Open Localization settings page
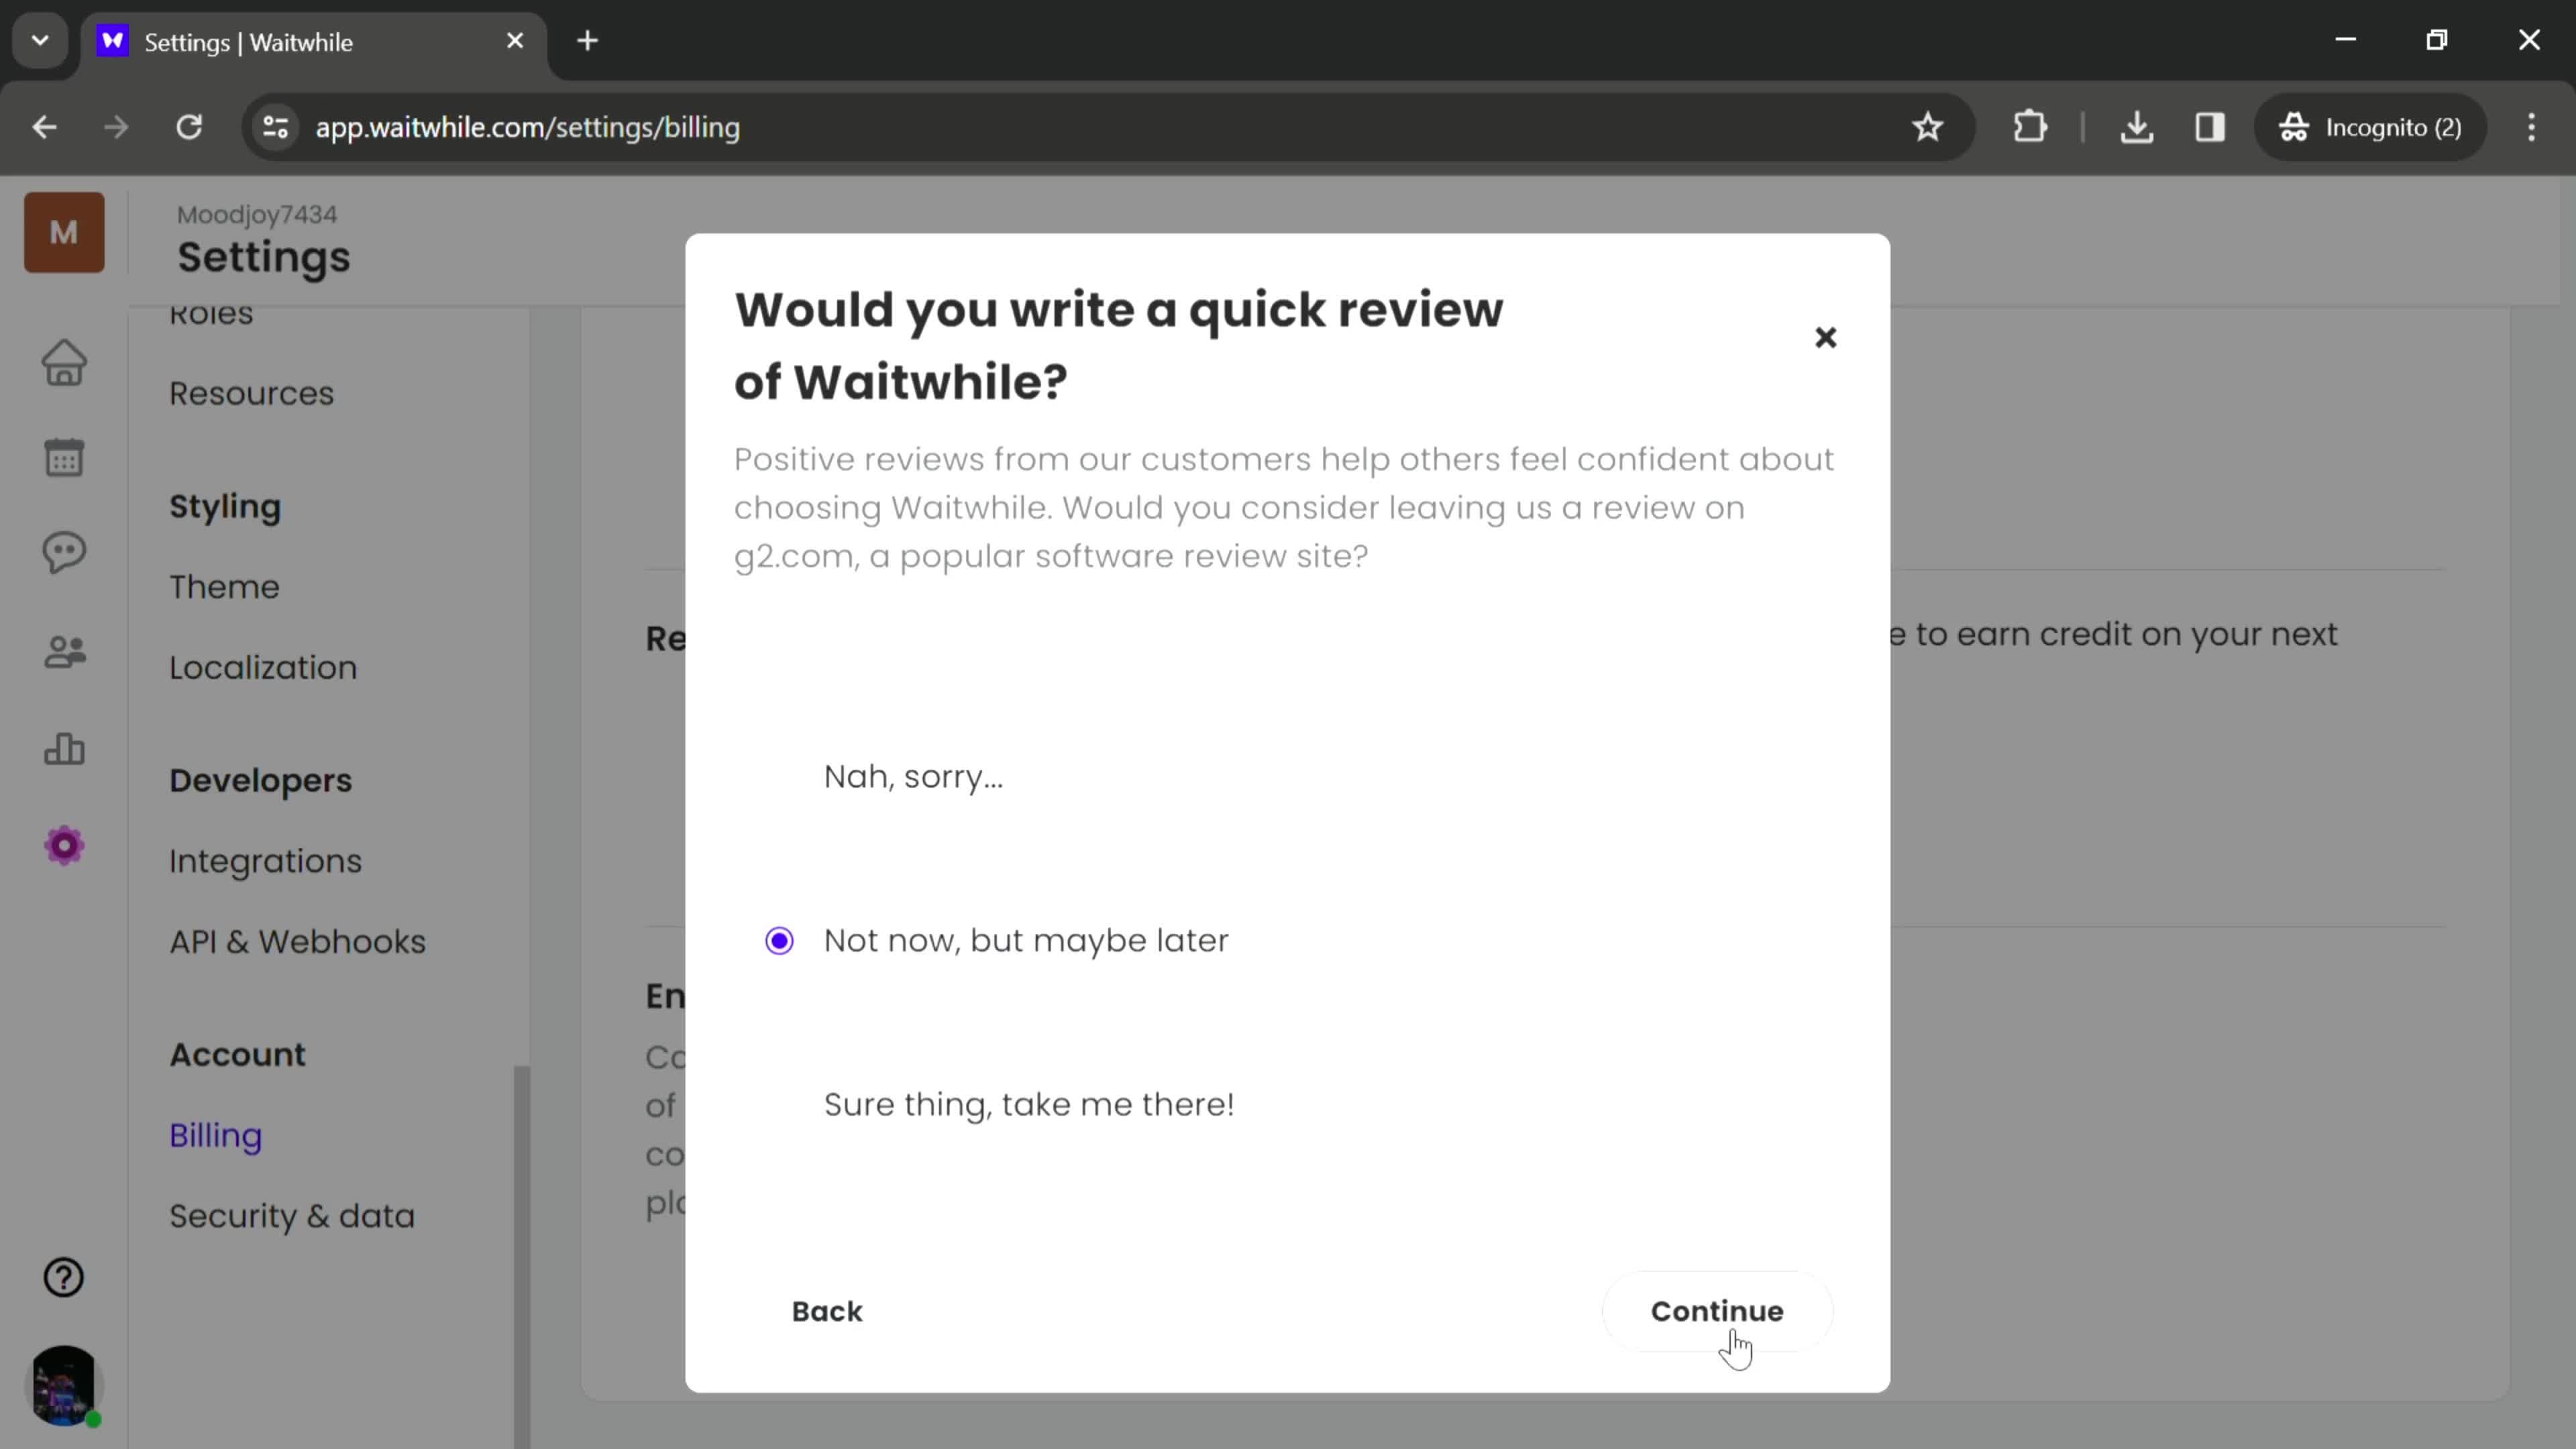 click(x=263, y=668)
